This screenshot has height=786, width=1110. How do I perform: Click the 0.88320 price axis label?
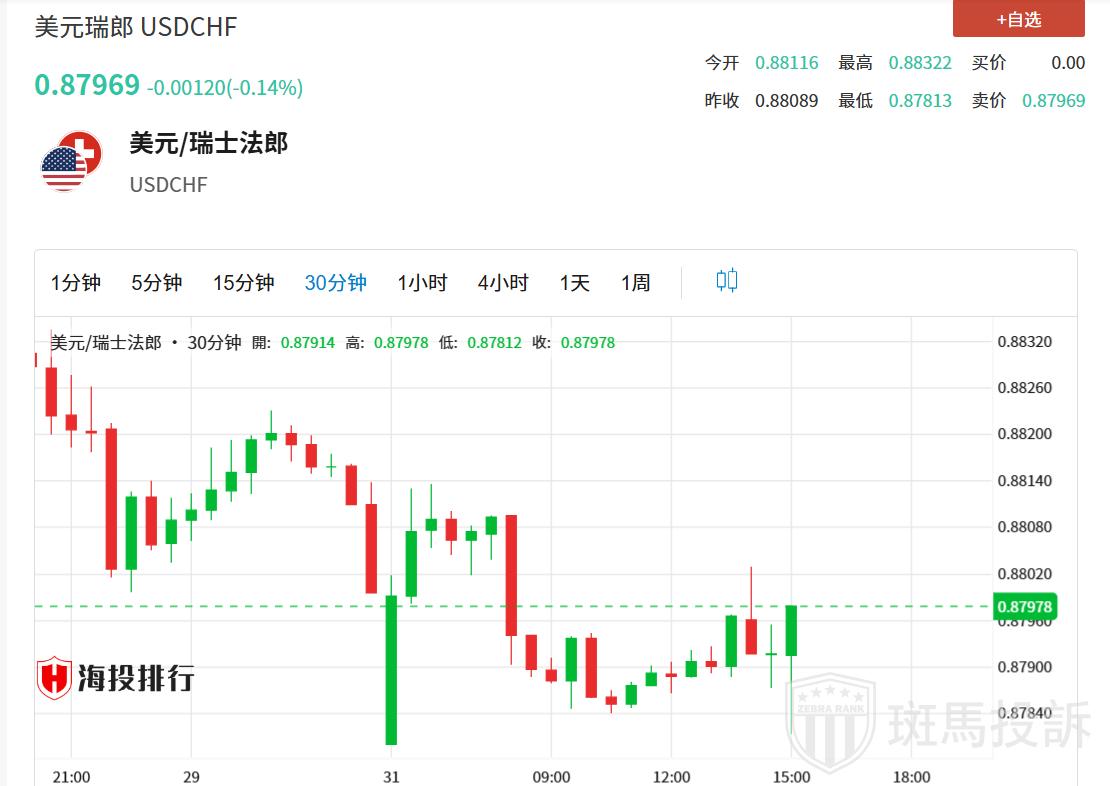pos(1024,342)
